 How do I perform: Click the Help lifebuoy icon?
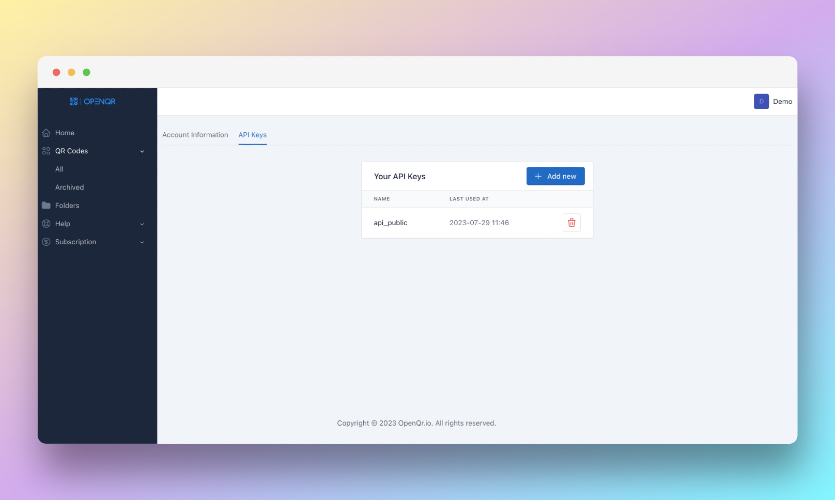[x=46, y=224]
